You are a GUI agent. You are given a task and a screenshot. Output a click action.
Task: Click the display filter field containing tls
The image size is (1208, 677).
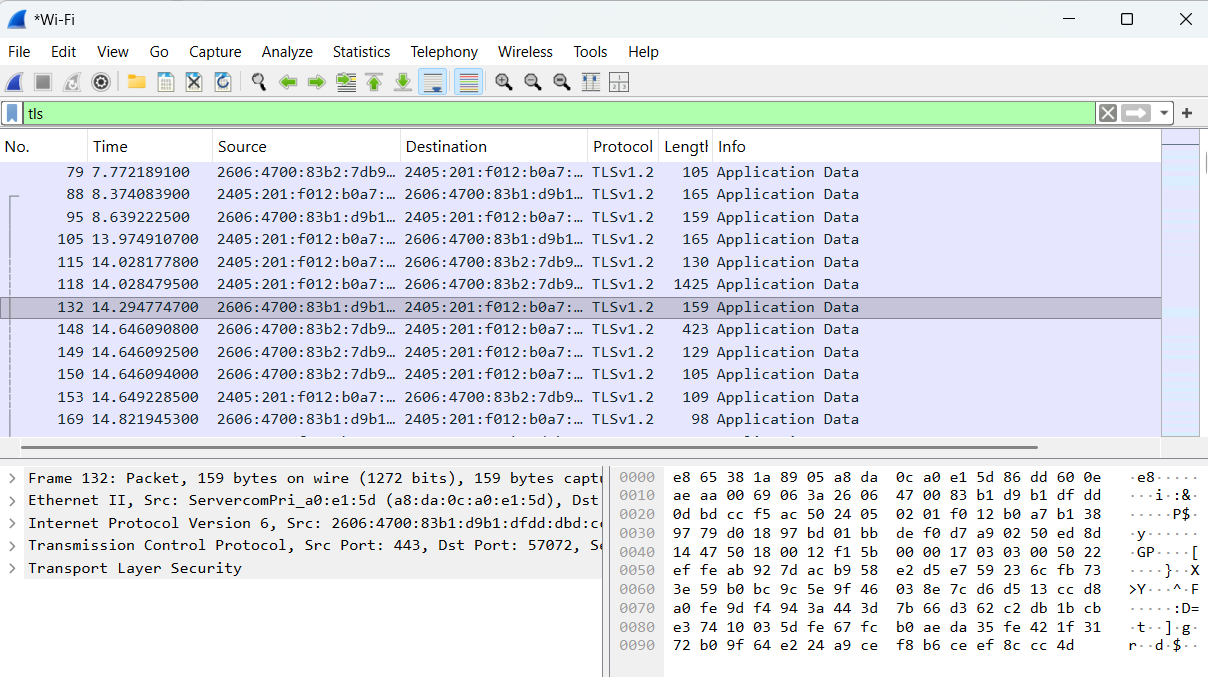coord(559,113)
